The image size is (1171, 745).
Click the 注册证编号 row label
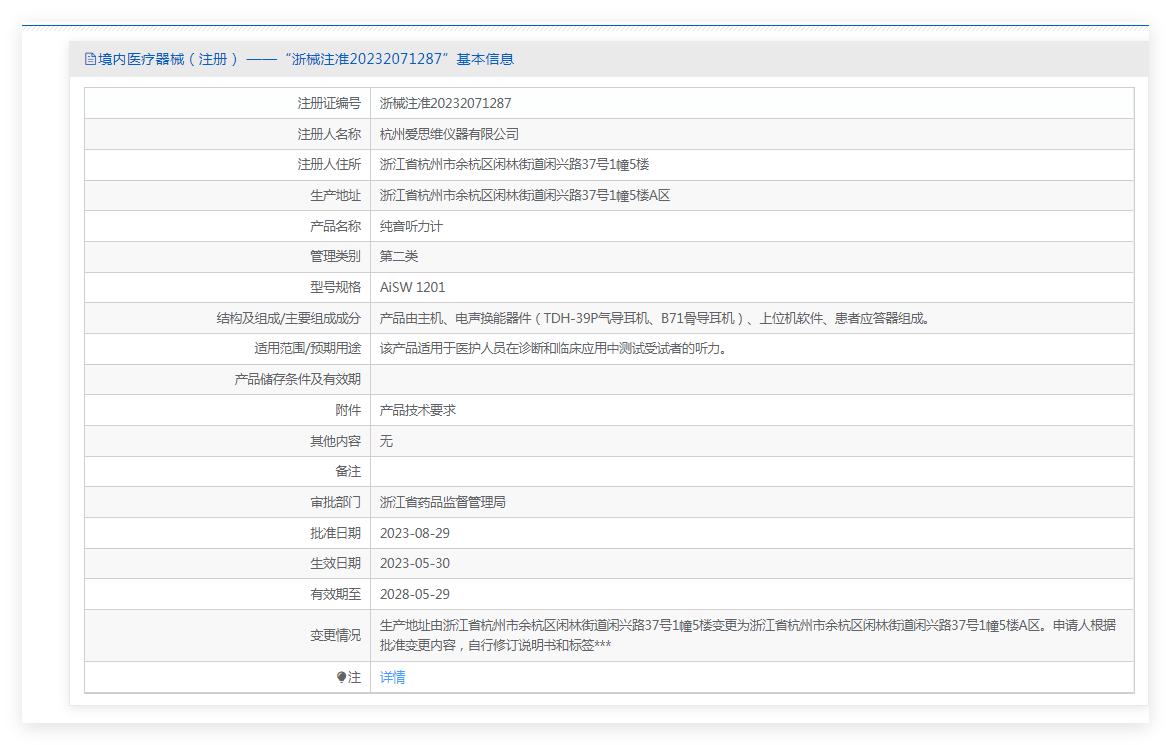[329, 103]
